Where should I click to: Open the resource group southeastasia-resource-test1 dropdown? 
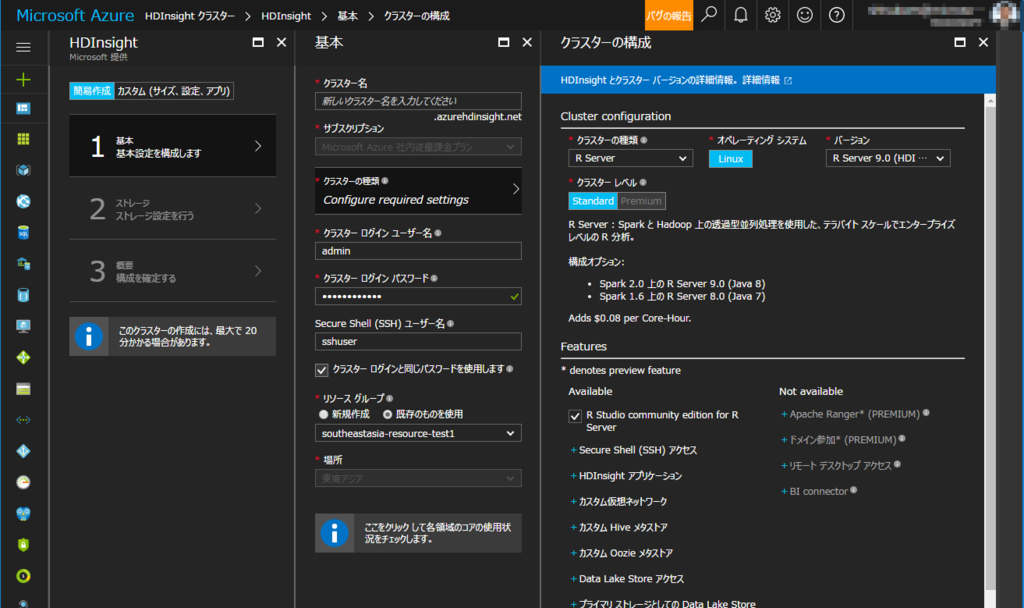coord(418,434)
